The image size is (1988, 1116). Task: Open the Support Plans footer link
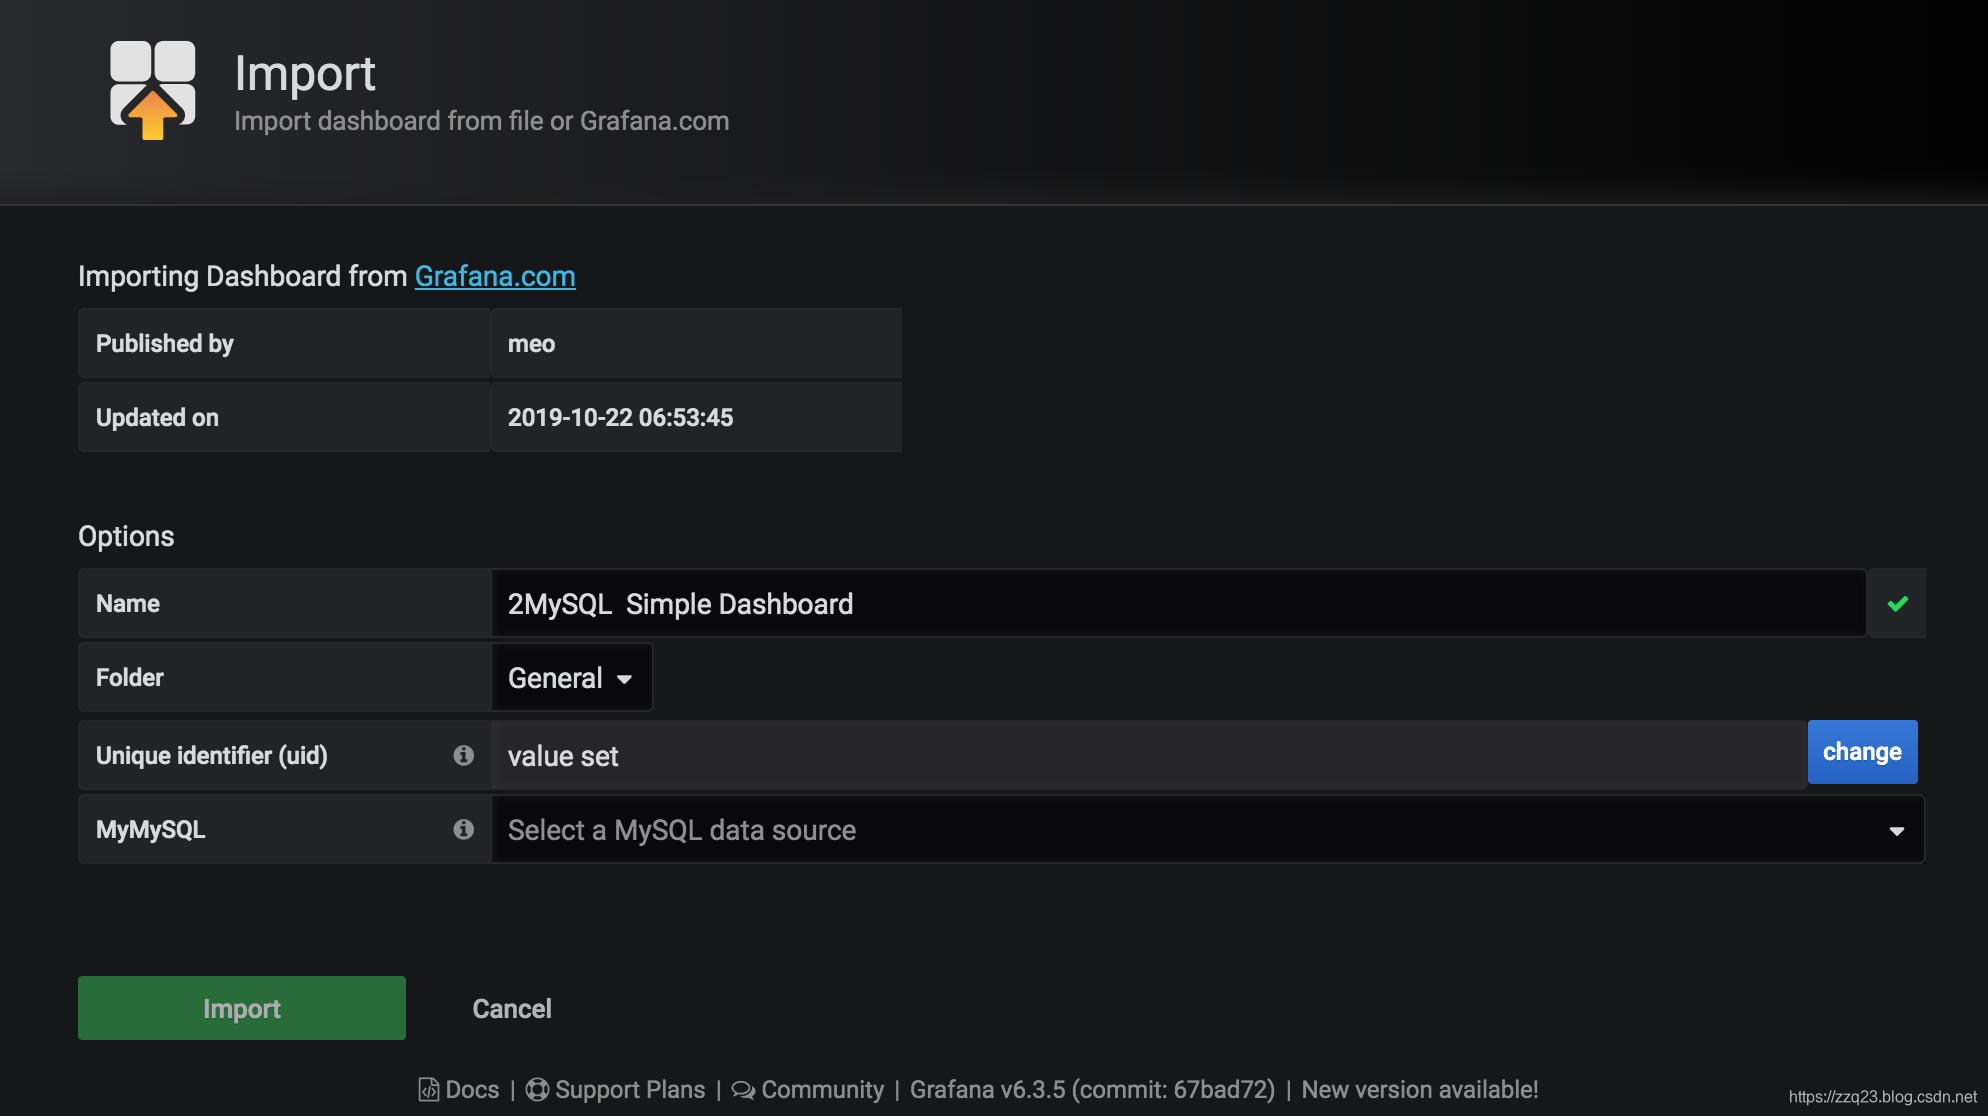[x=630, y=1090]
